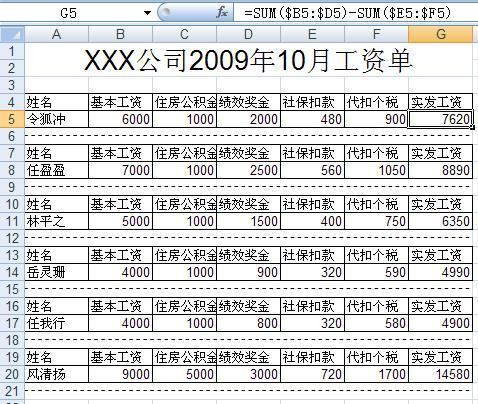Select row 11 header
Screen dimensions: 478x404
[12, 221]
